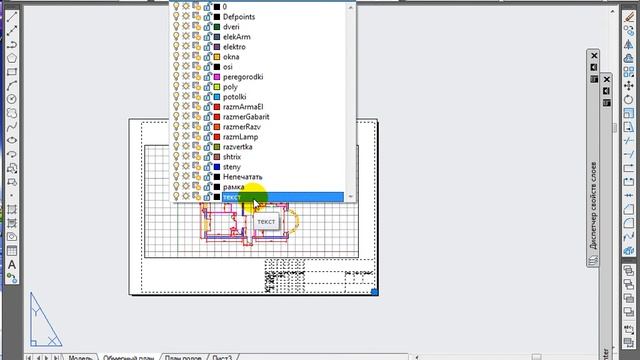
Task: Open the Table tool
Action: pyautogui.click(x=11, y=251)
